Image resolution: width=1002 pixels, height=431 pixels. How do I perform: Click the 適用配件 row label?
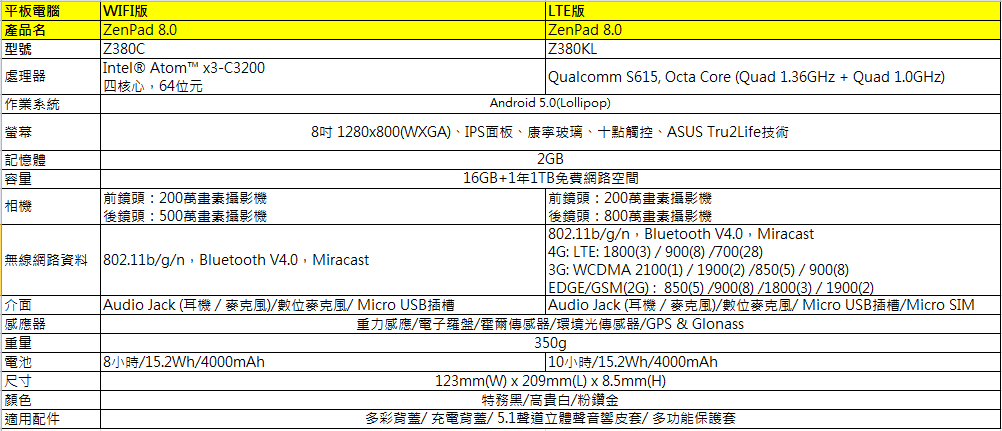point(50,419)
